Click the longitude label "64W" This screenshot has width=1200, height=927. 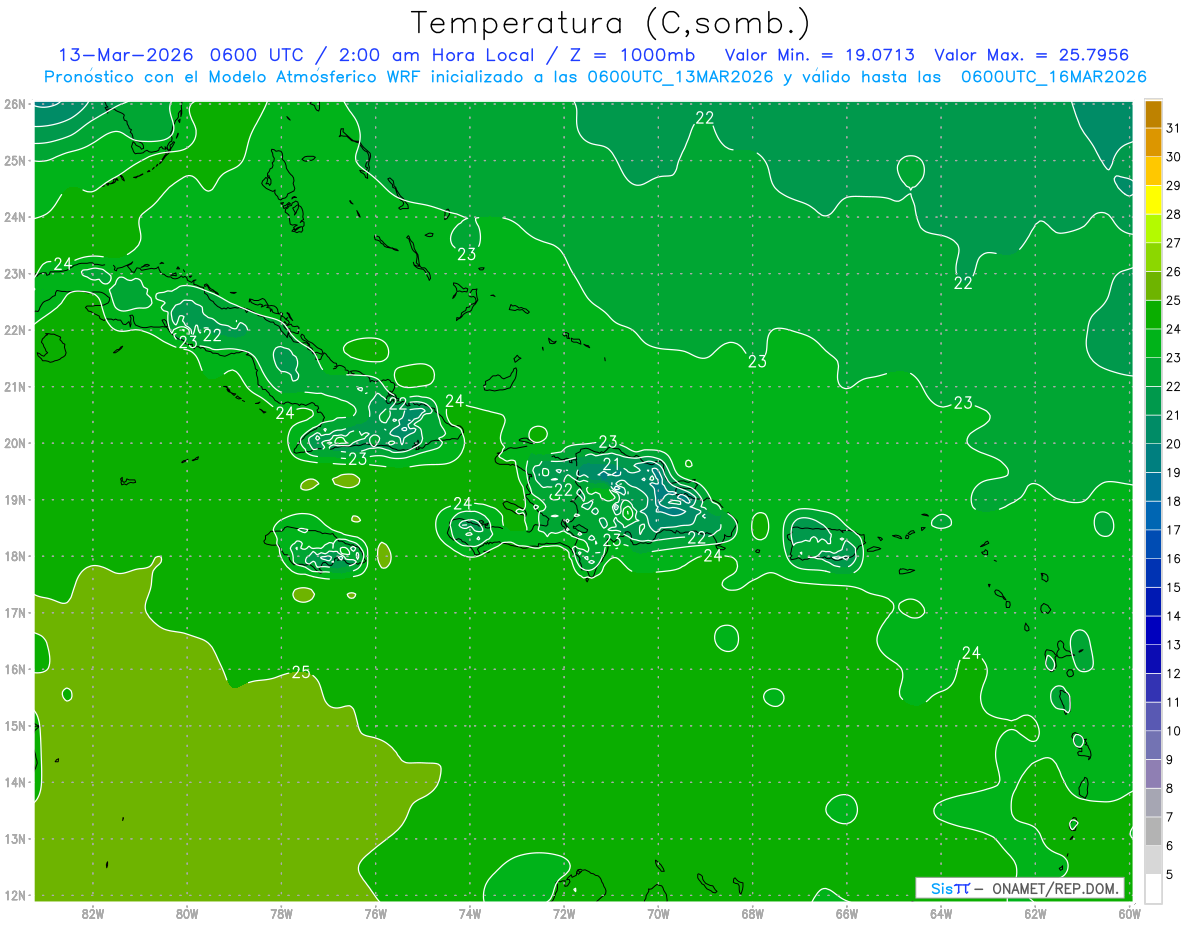coord(941,913)
